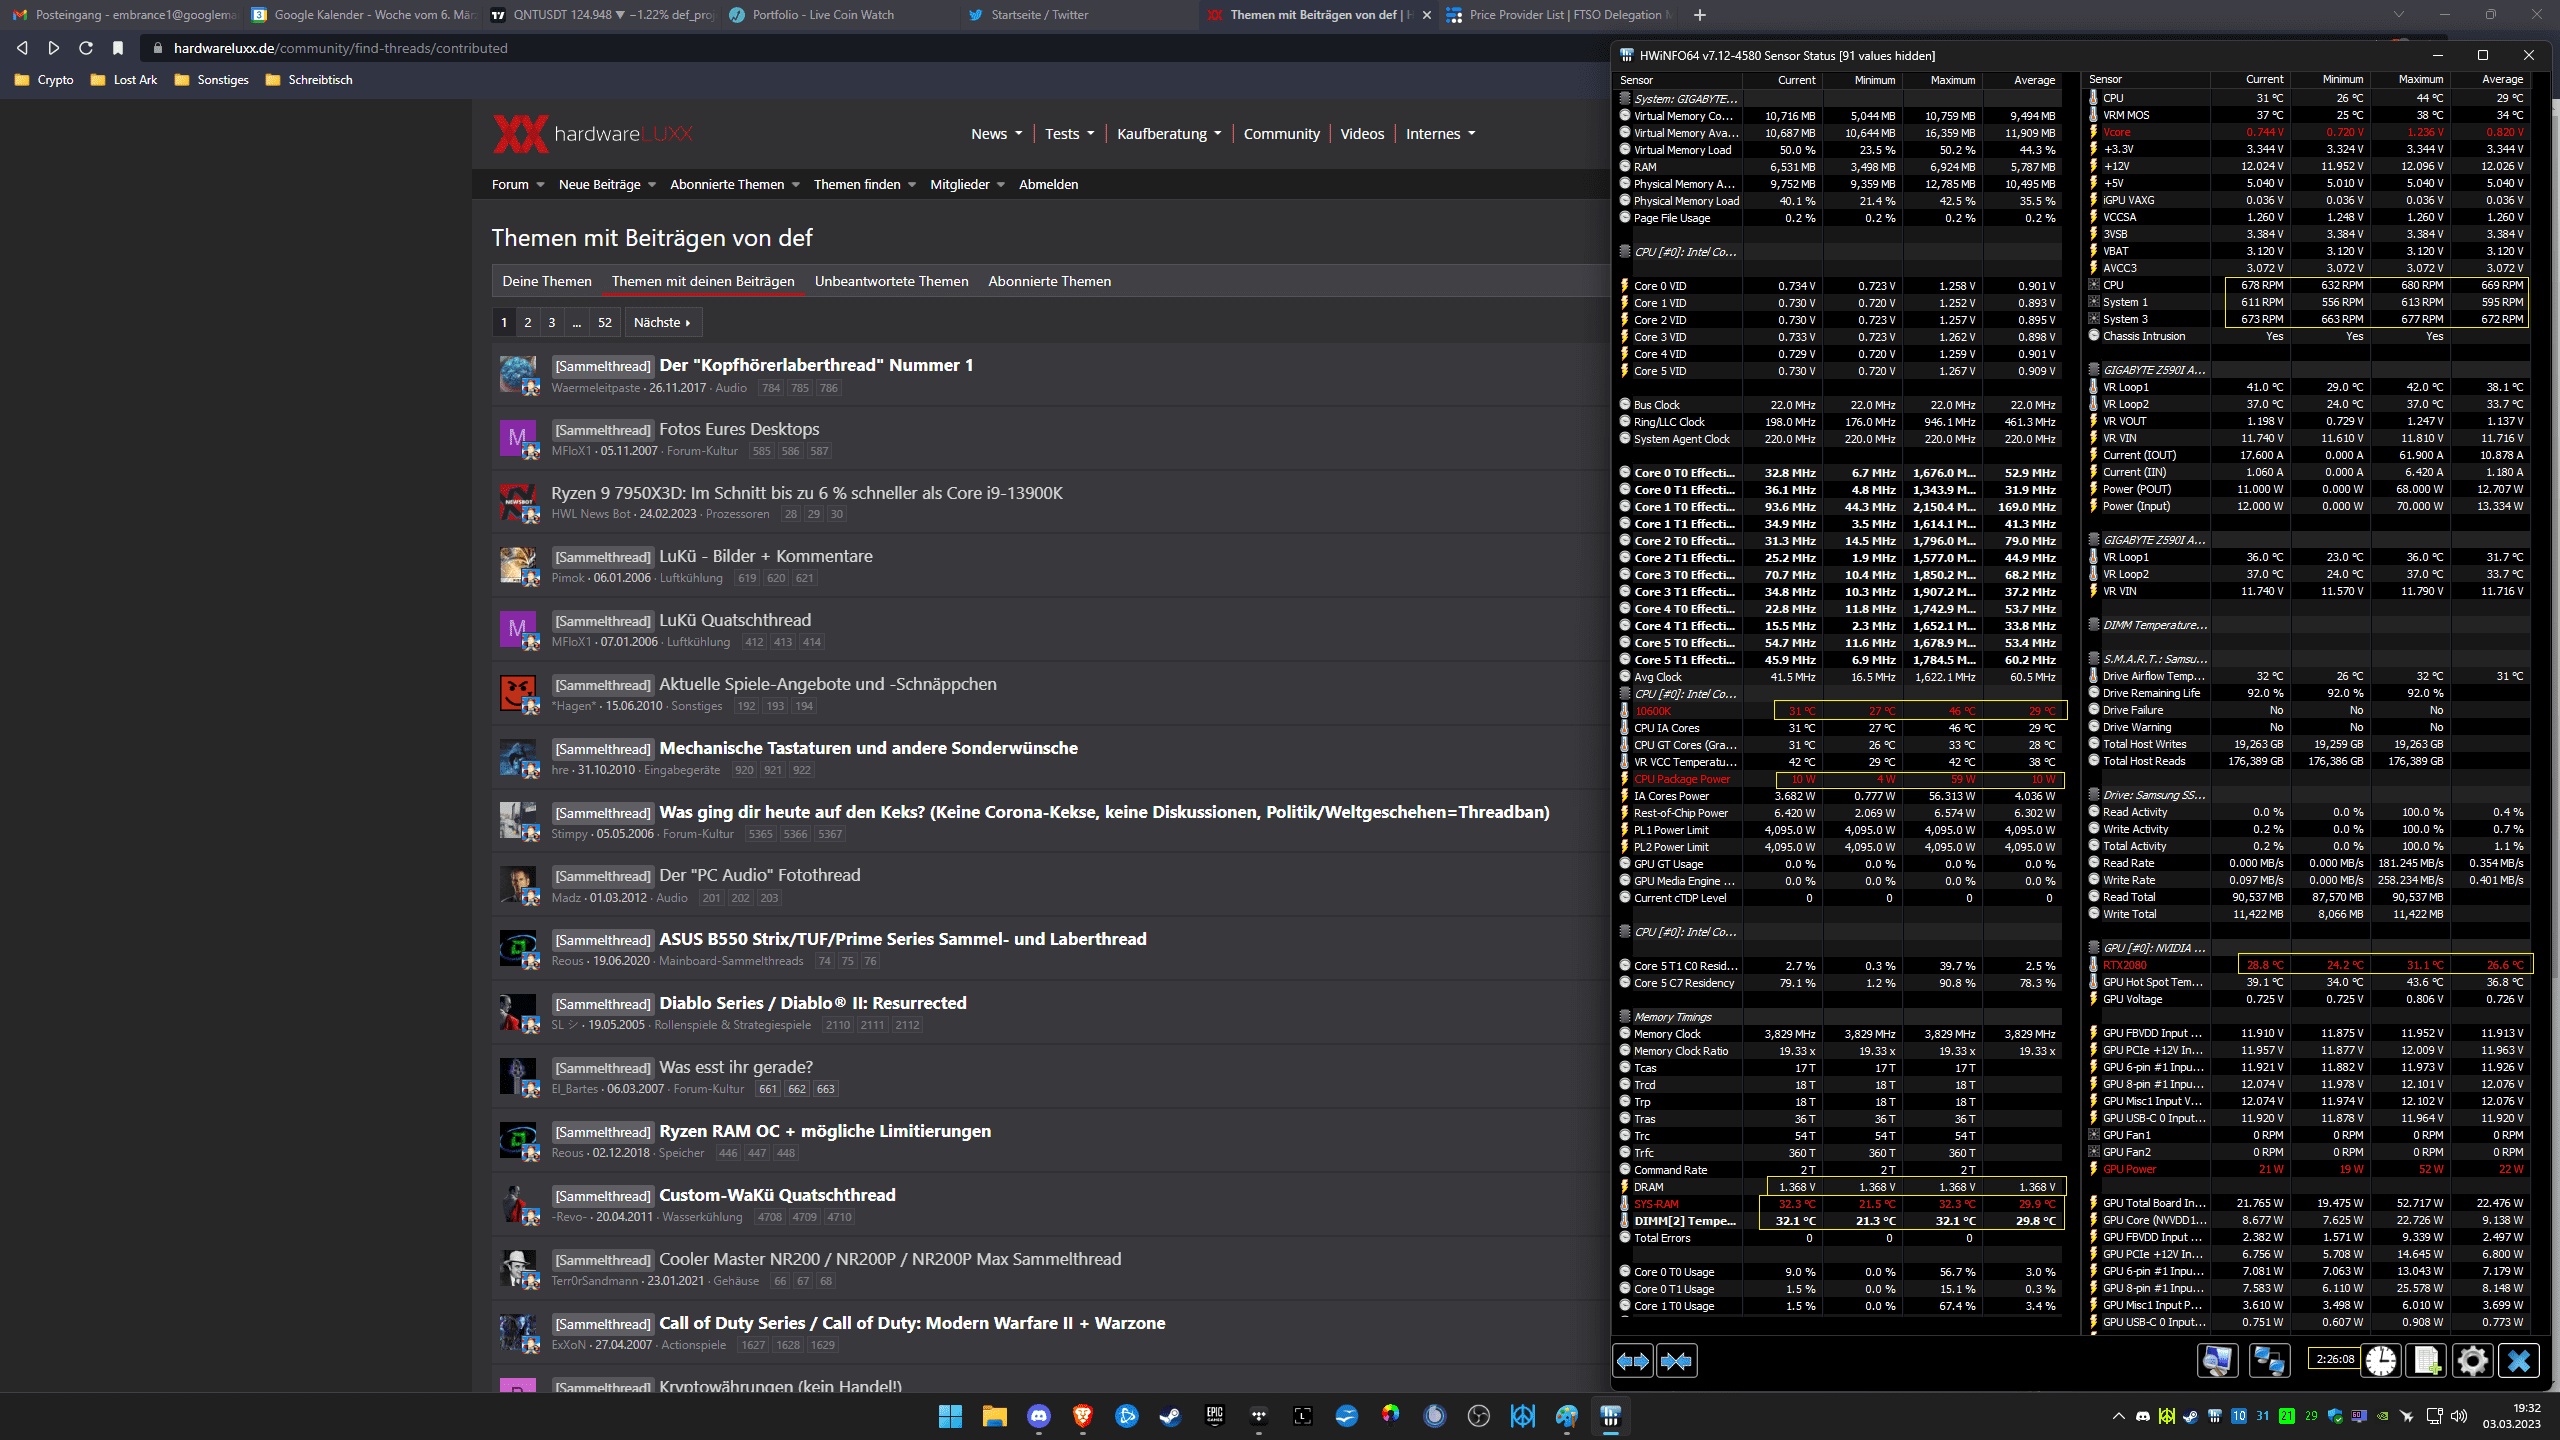Screen dimensions: 2560x1440
Task: Click blue X close sensors button in HWiNFO
Action: point(2519,1361)
